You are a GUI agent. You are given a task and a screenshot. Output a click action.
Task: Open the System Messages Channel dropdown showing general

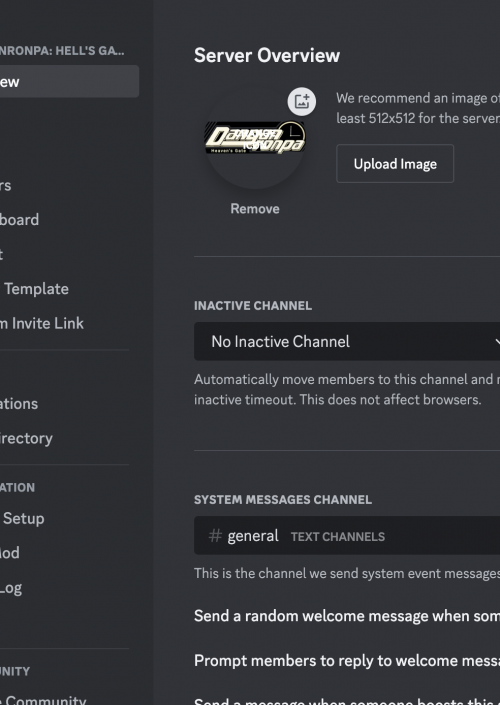pyautogui.click(x=347, y=535)
